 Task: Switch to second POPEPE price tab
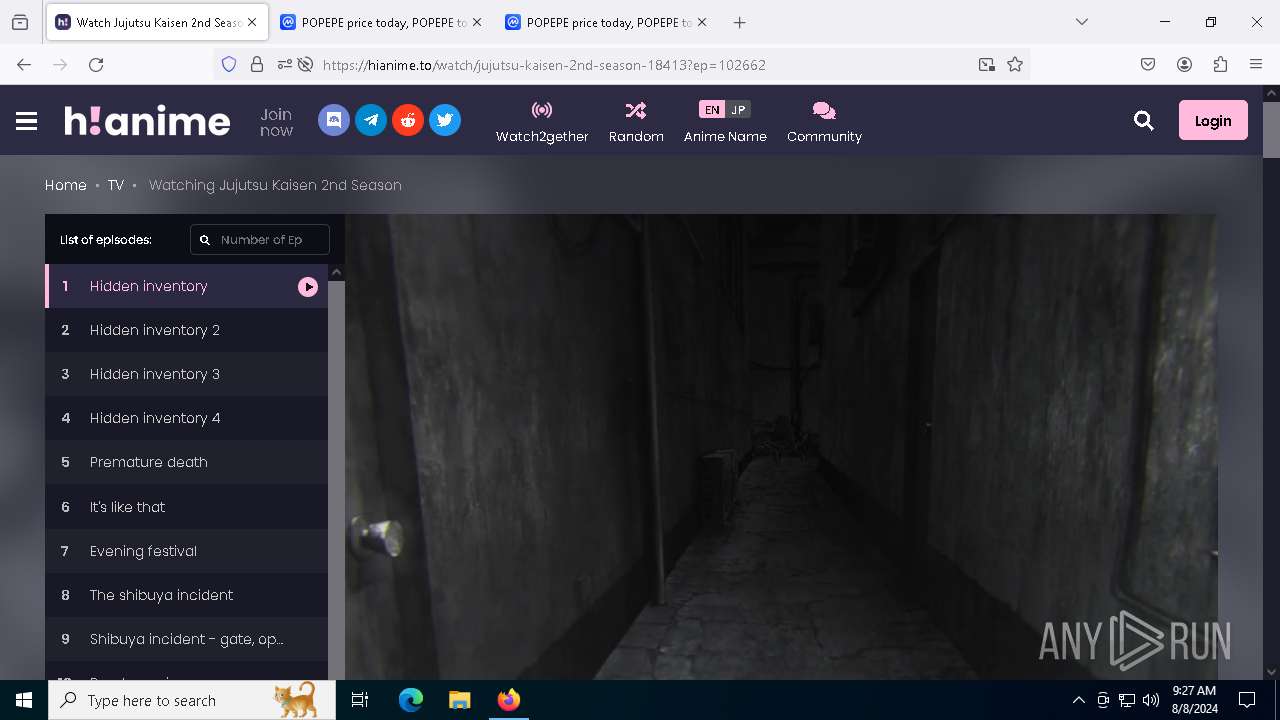pos(606,22)
